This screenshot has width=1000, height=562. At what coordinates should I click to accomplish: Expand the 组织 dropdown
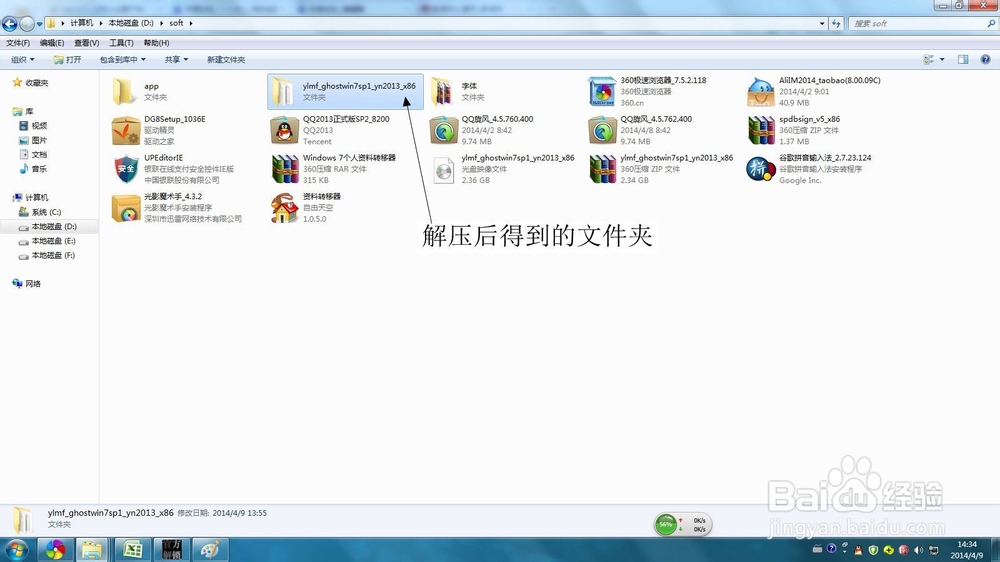click(x=23, y=59)
